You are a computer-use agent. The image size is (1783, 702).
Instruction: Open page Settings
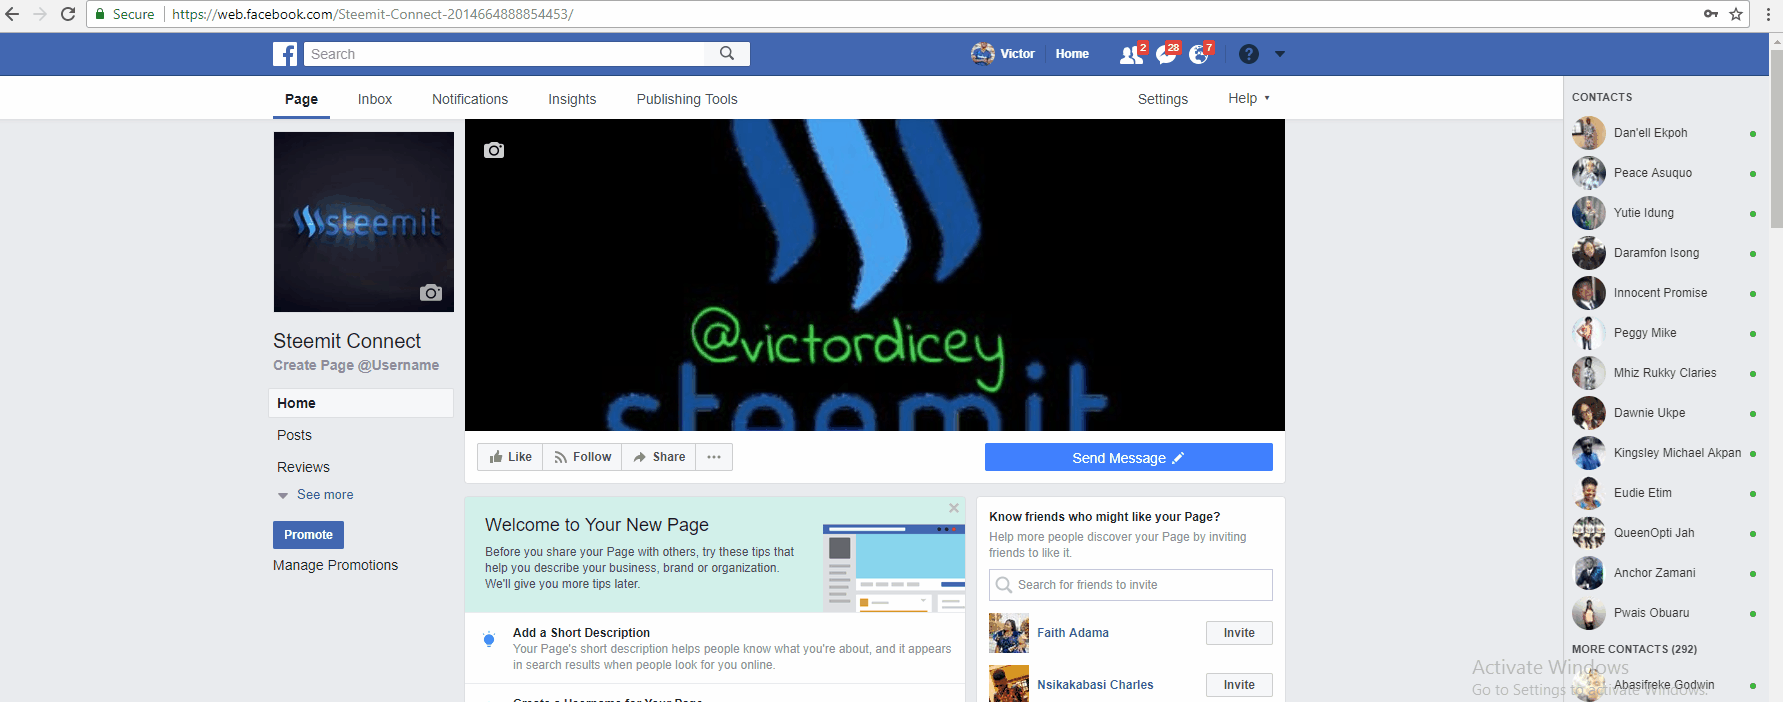click(x=1163, y=99)
